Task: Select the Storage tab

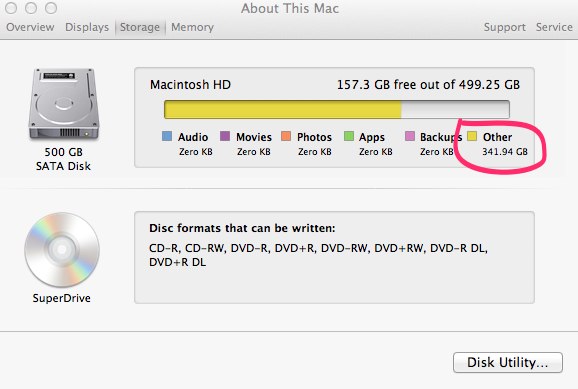Action: [x=140, y=27]
